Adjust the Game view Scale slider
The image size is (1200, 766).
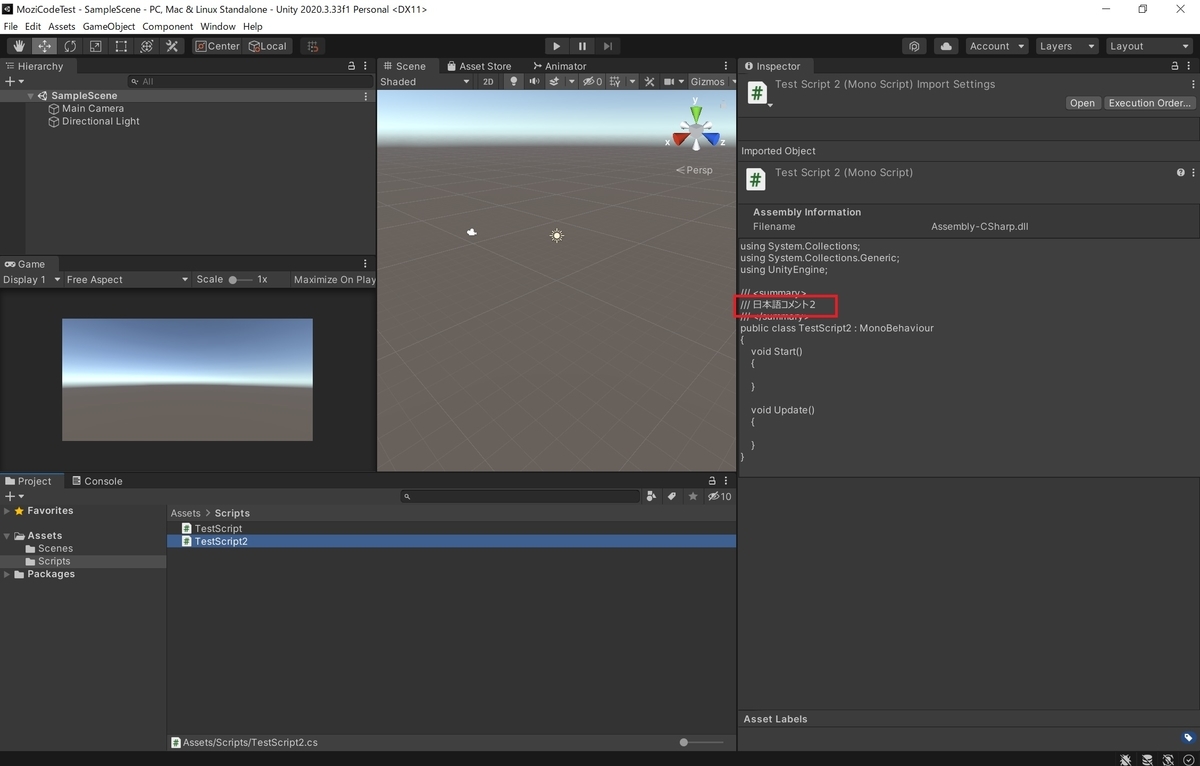point(240,280)
